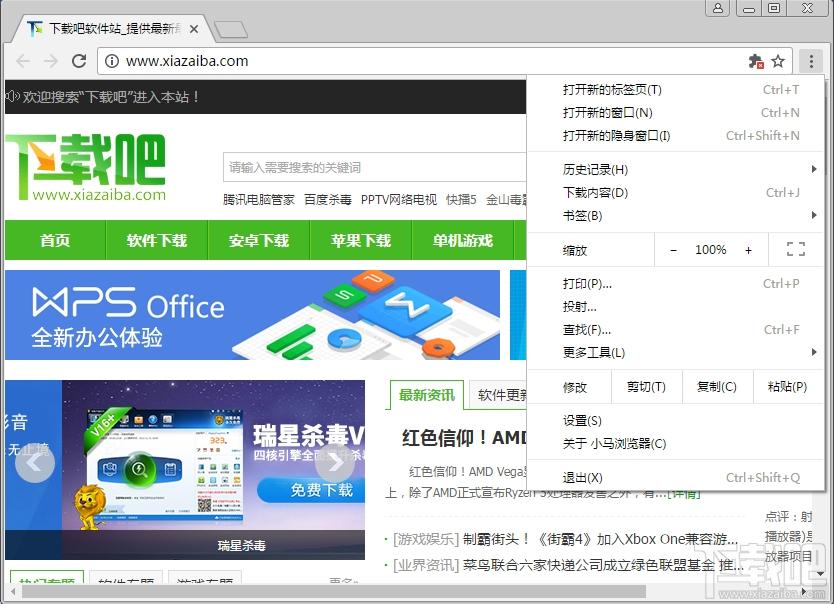Screen dimensions: 834x604
Task: Choose 打印(P)... from the menu
Action: [675, 283]
